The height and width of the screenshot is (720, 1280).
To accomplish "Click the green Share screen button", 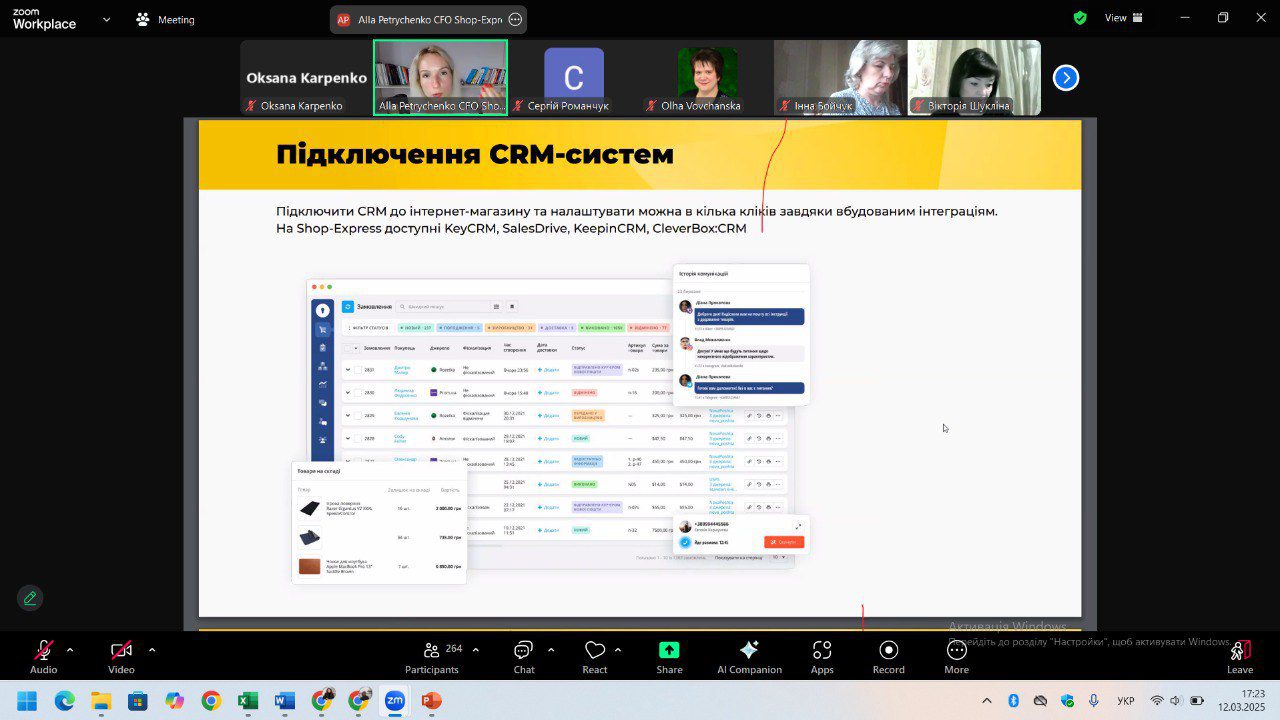I will (x=669, y=656).
